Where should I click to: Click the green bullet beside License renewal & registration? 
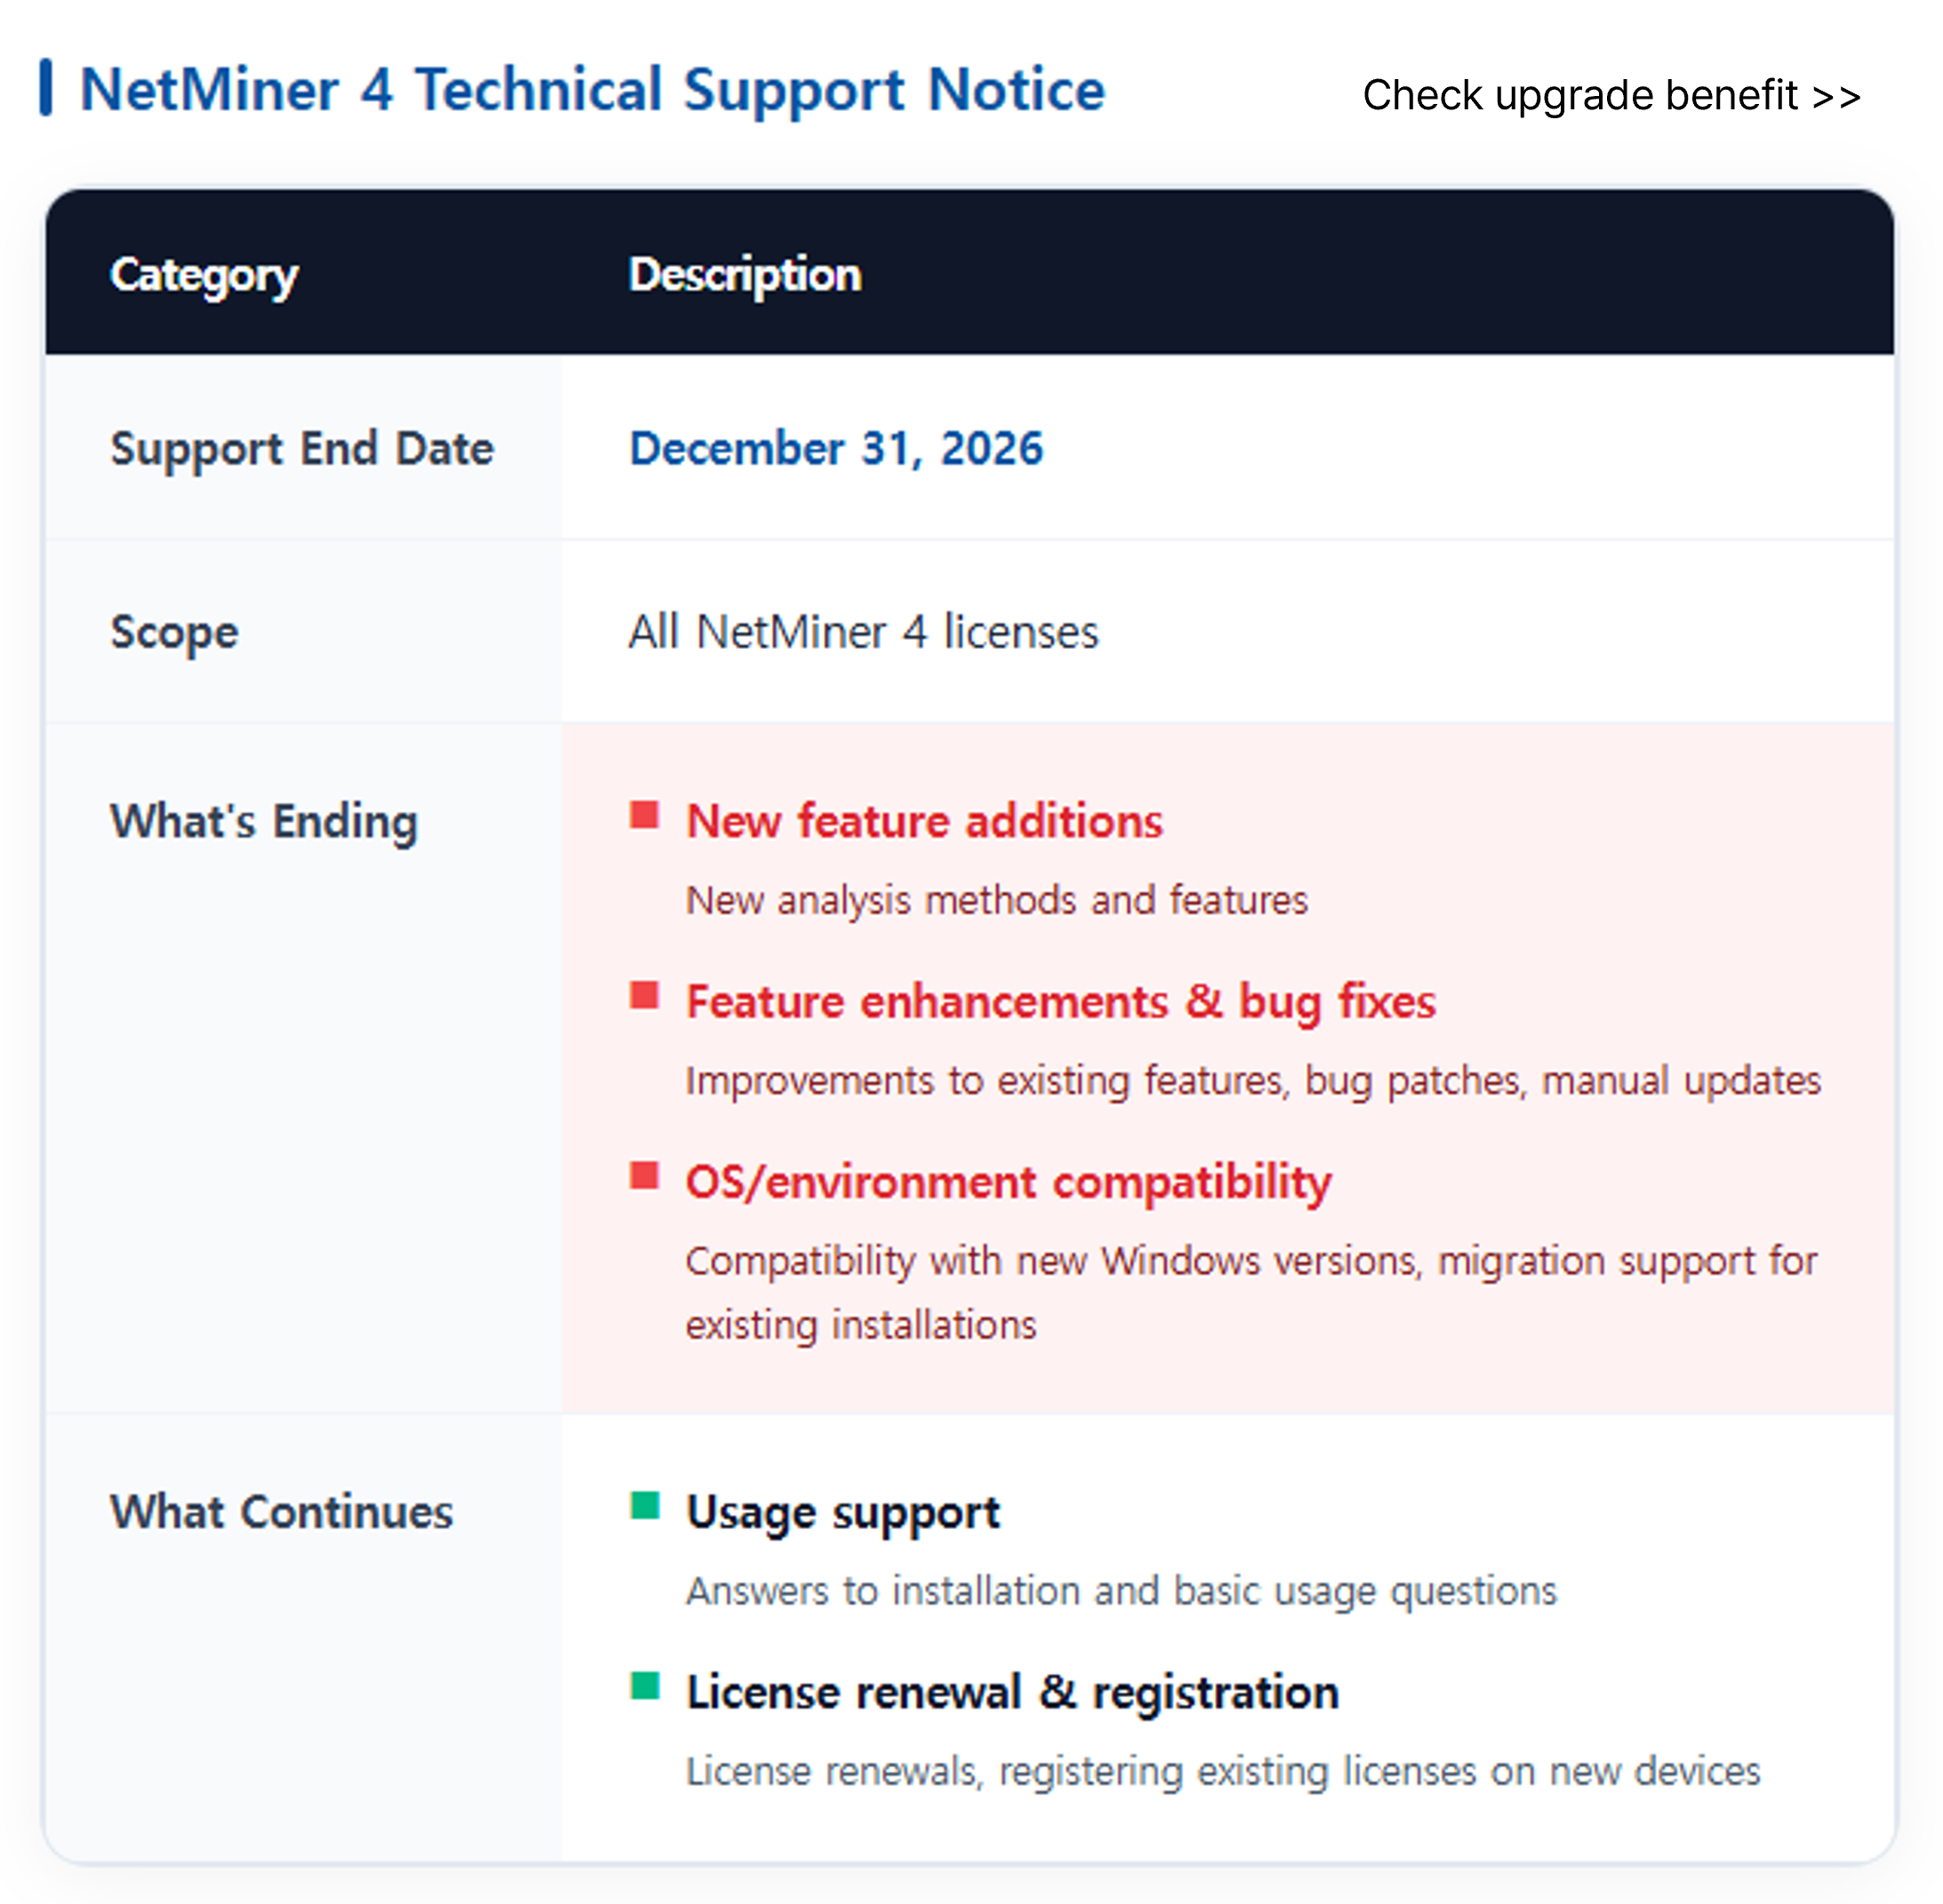[645, 1686]
